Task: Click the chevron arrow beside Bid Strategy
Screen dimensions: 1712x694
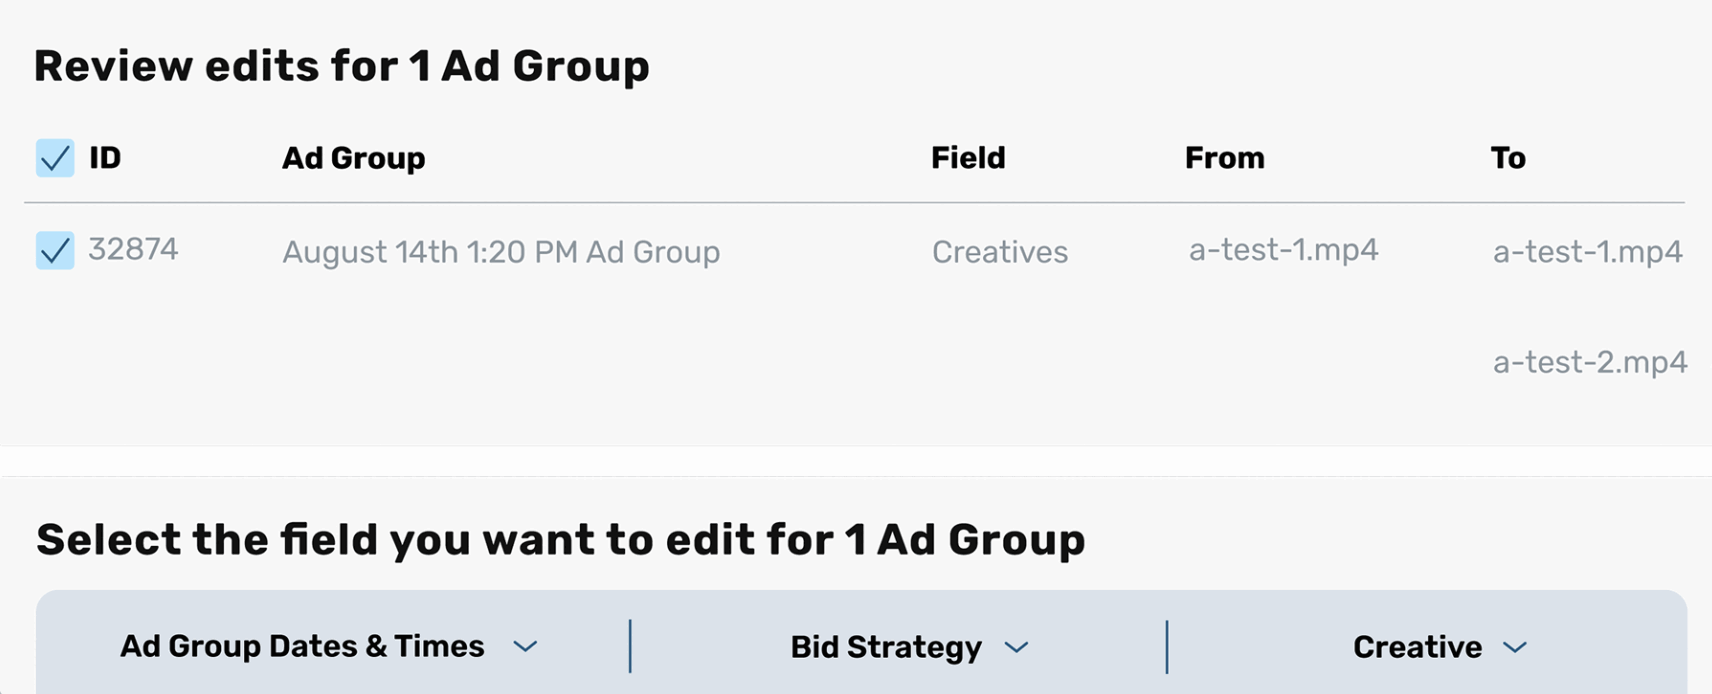Action: point(1016,648)
